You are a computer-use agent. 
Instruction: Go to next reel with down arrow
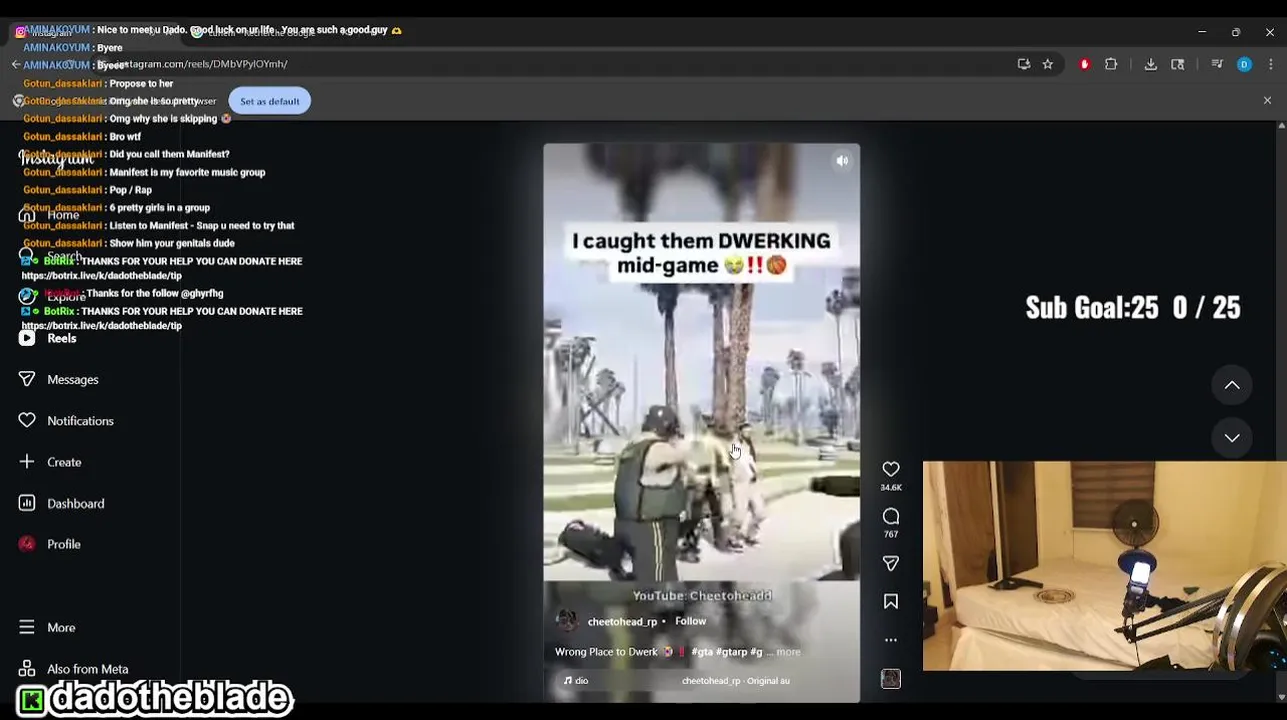1232,438
